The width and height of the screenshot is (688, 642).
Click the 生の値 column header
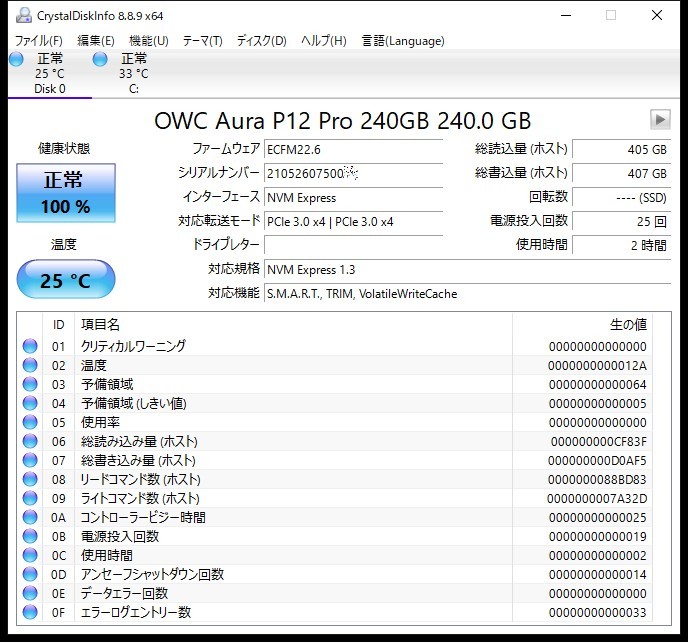[x=628, y=325]
